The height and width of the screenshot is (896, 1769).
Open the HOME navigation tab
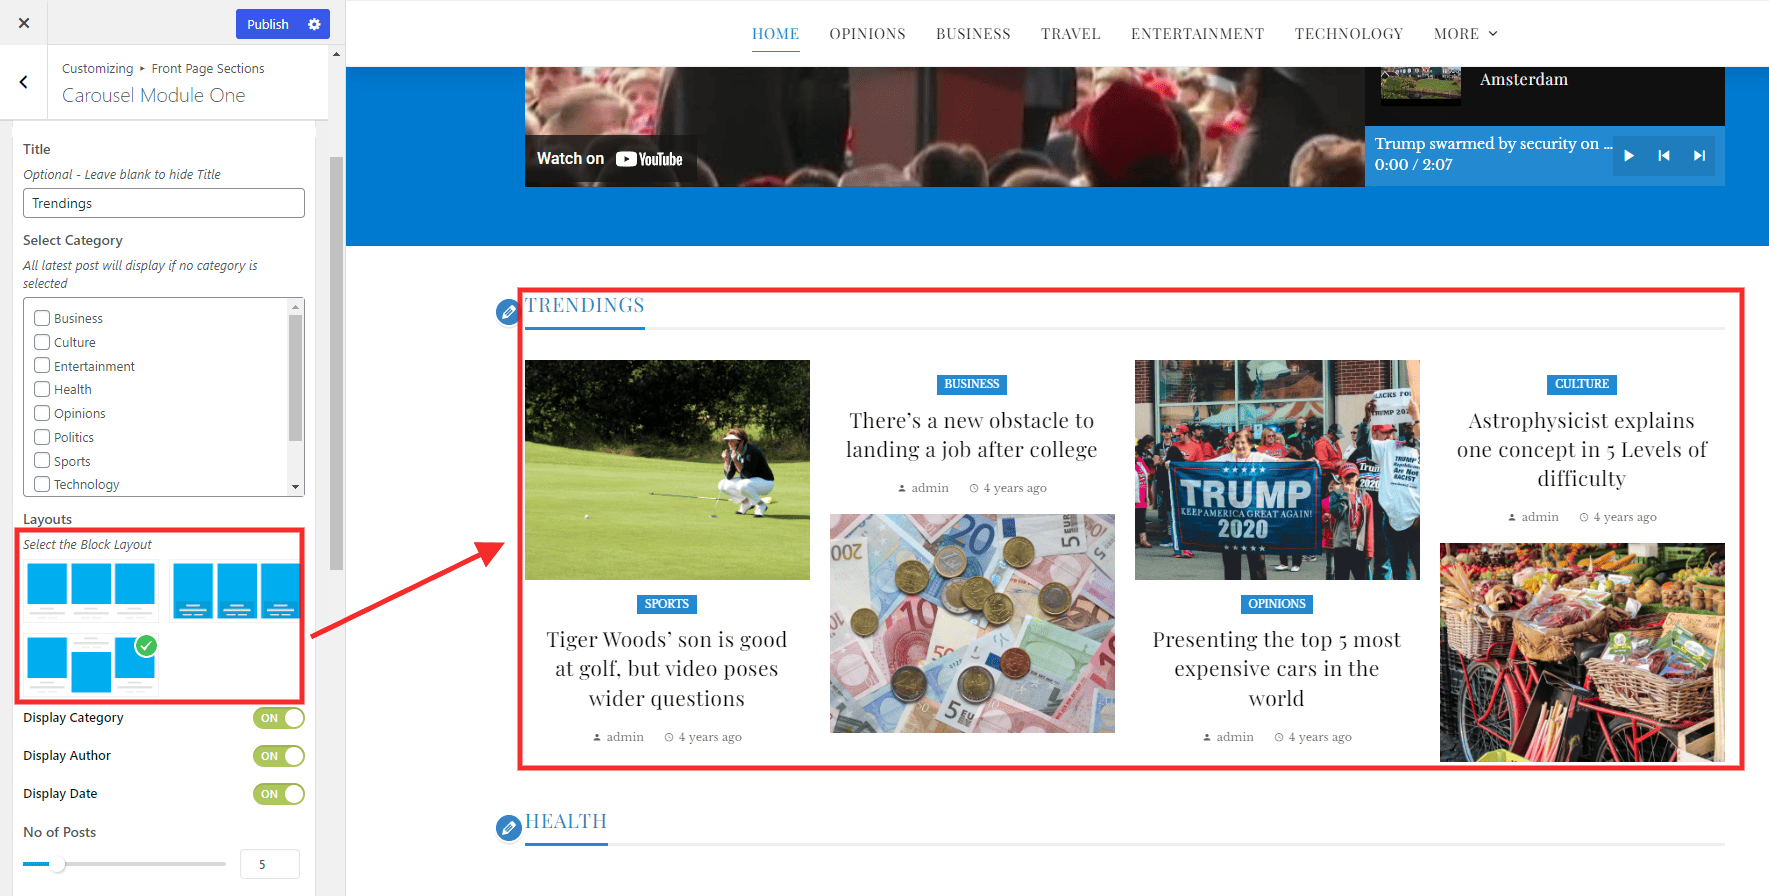tap(776, 34)
